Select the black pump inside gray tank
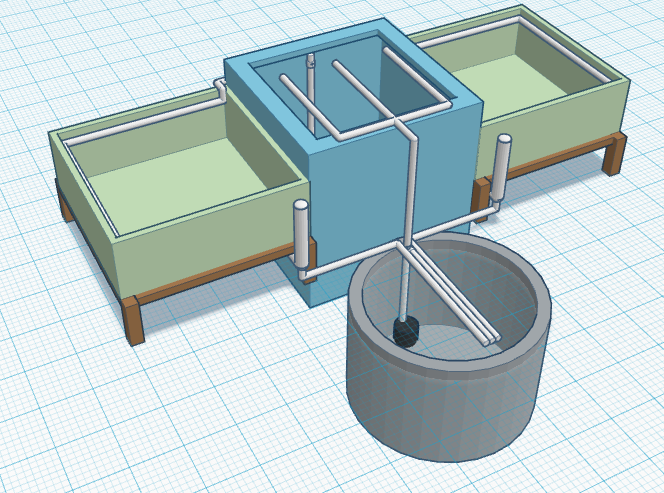Image resolution: width=664 pixels, height=493 pixels. click(x=405, y=332)
